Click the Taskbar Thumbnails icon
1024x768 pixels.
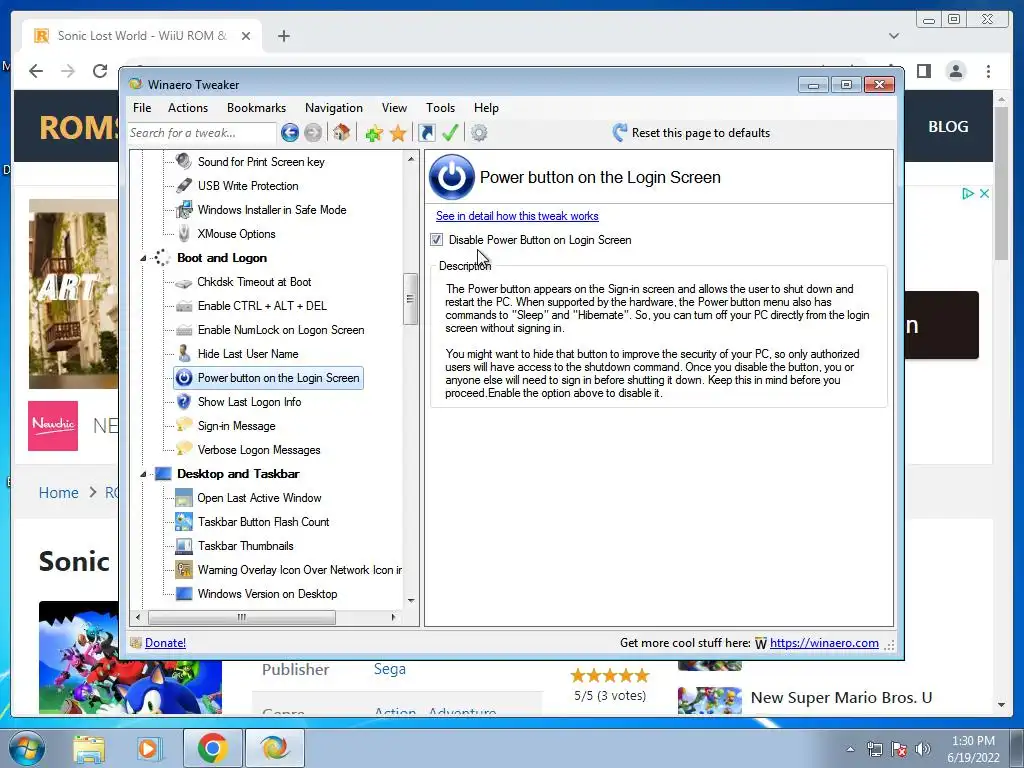pos(184,546)
